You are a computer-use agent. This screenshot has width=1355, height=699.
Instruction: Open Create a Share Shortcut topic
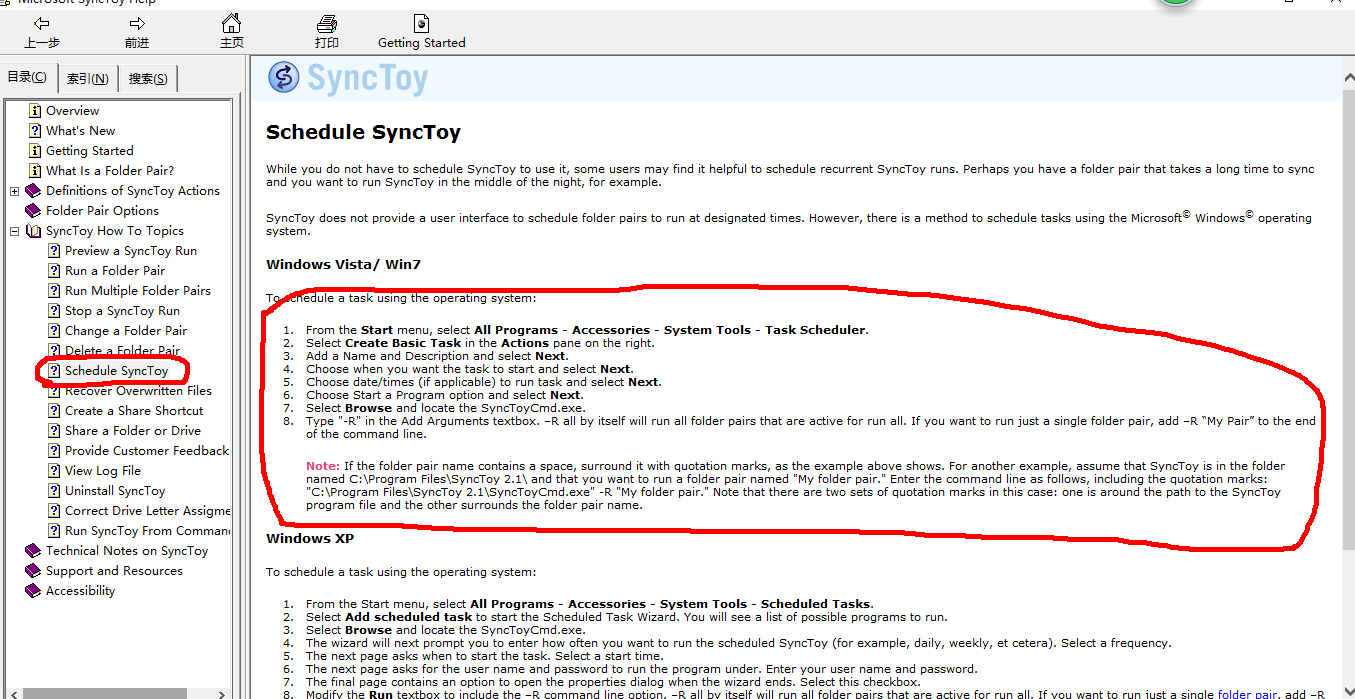134,411
